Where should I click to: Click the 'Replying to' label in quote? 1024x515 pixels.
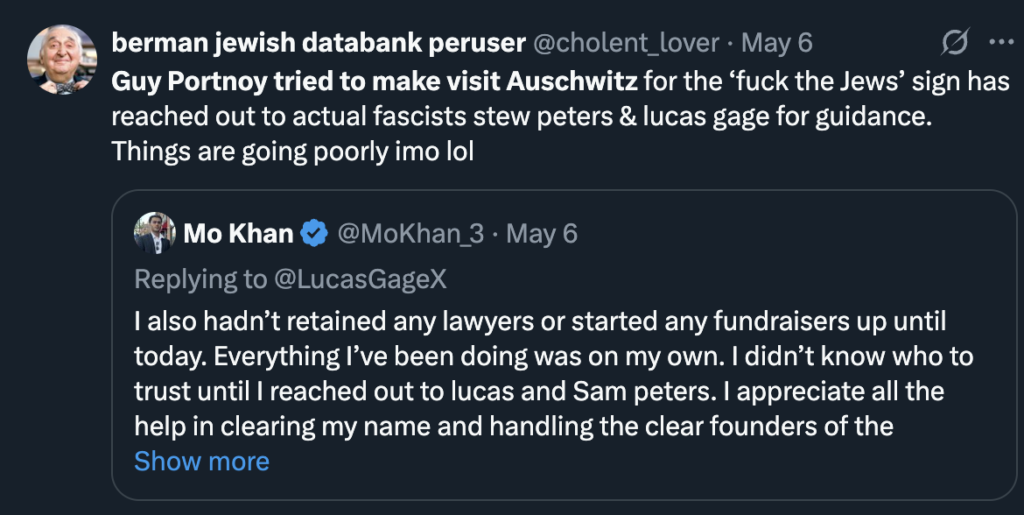coord(199,279)
